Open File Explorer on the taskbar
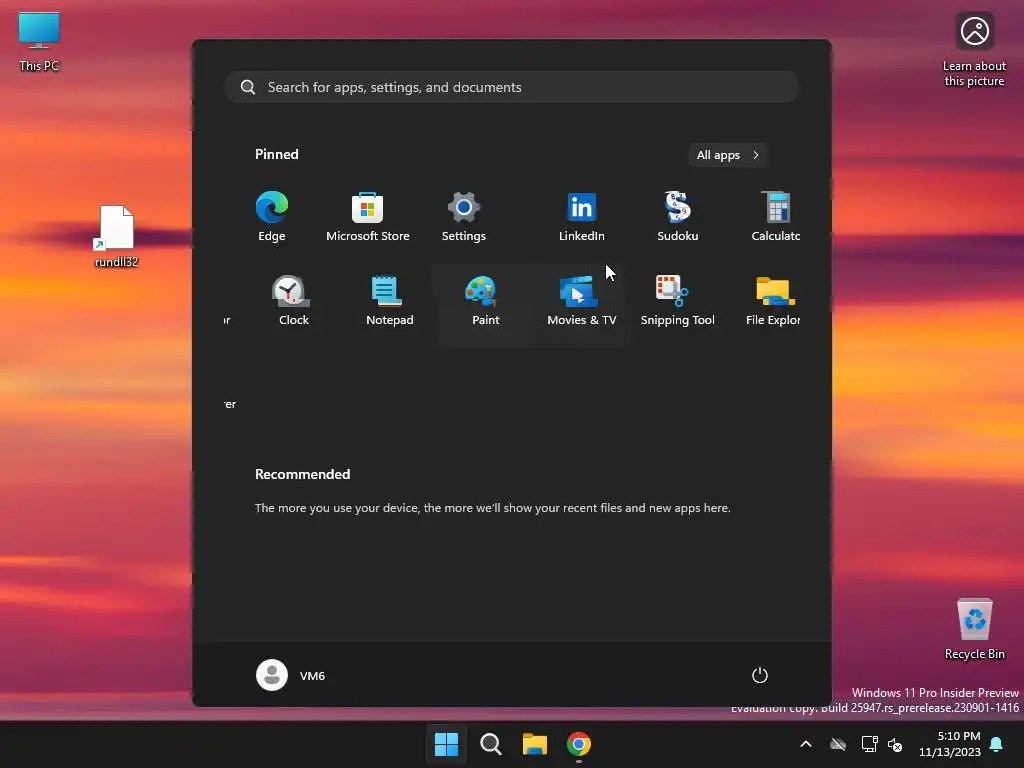Screen dimensions: 1024x768 tap(535, 744)
